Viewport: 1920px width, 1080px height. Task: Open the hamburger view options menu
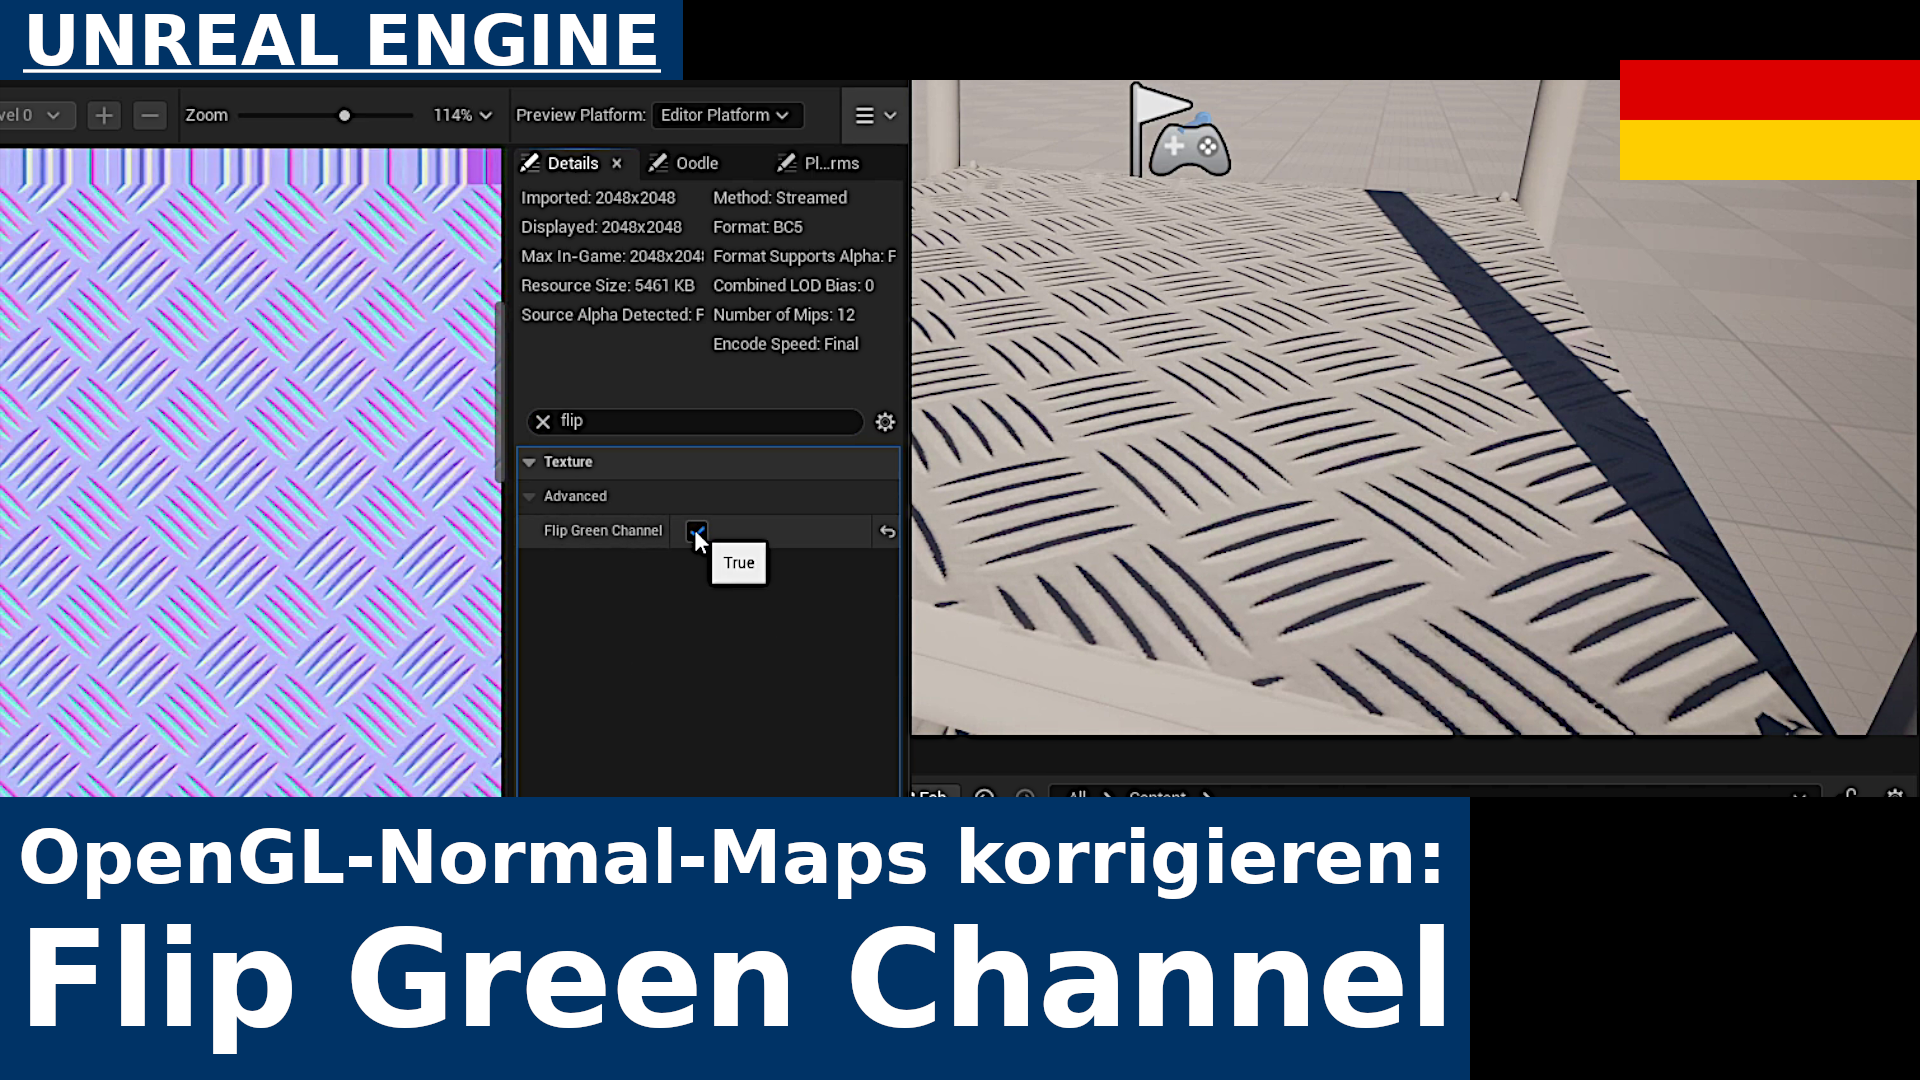coord(875,116)
